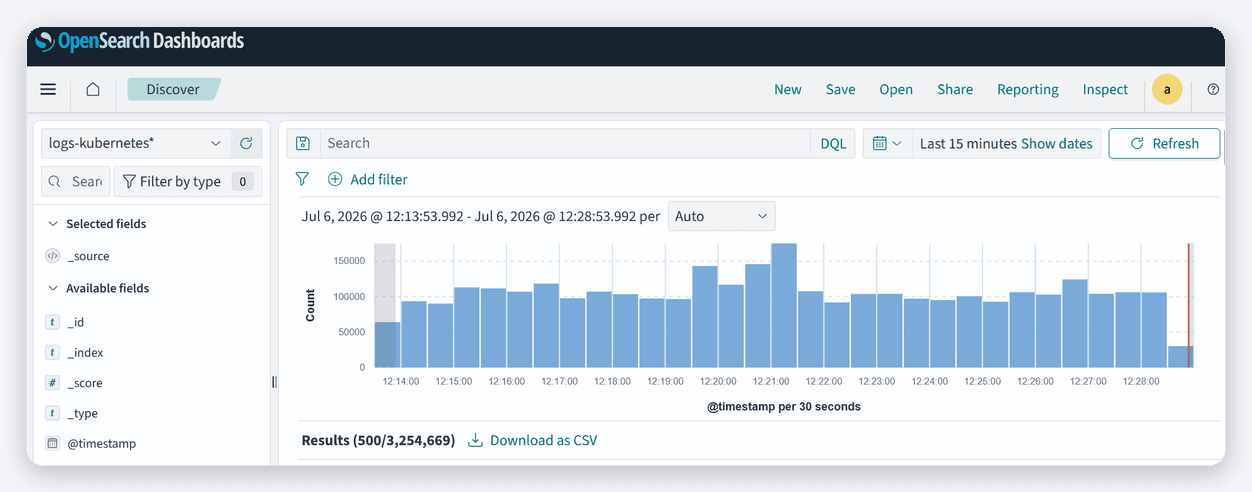
Task: Click the Discover breadcrumb tab
Action: (173, 89)
